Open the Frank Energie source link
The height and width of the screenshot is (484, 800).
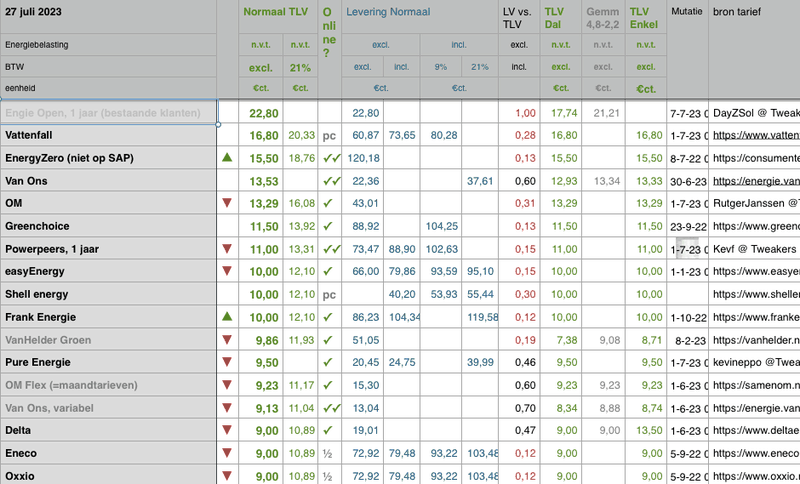(x=755, y=316)
